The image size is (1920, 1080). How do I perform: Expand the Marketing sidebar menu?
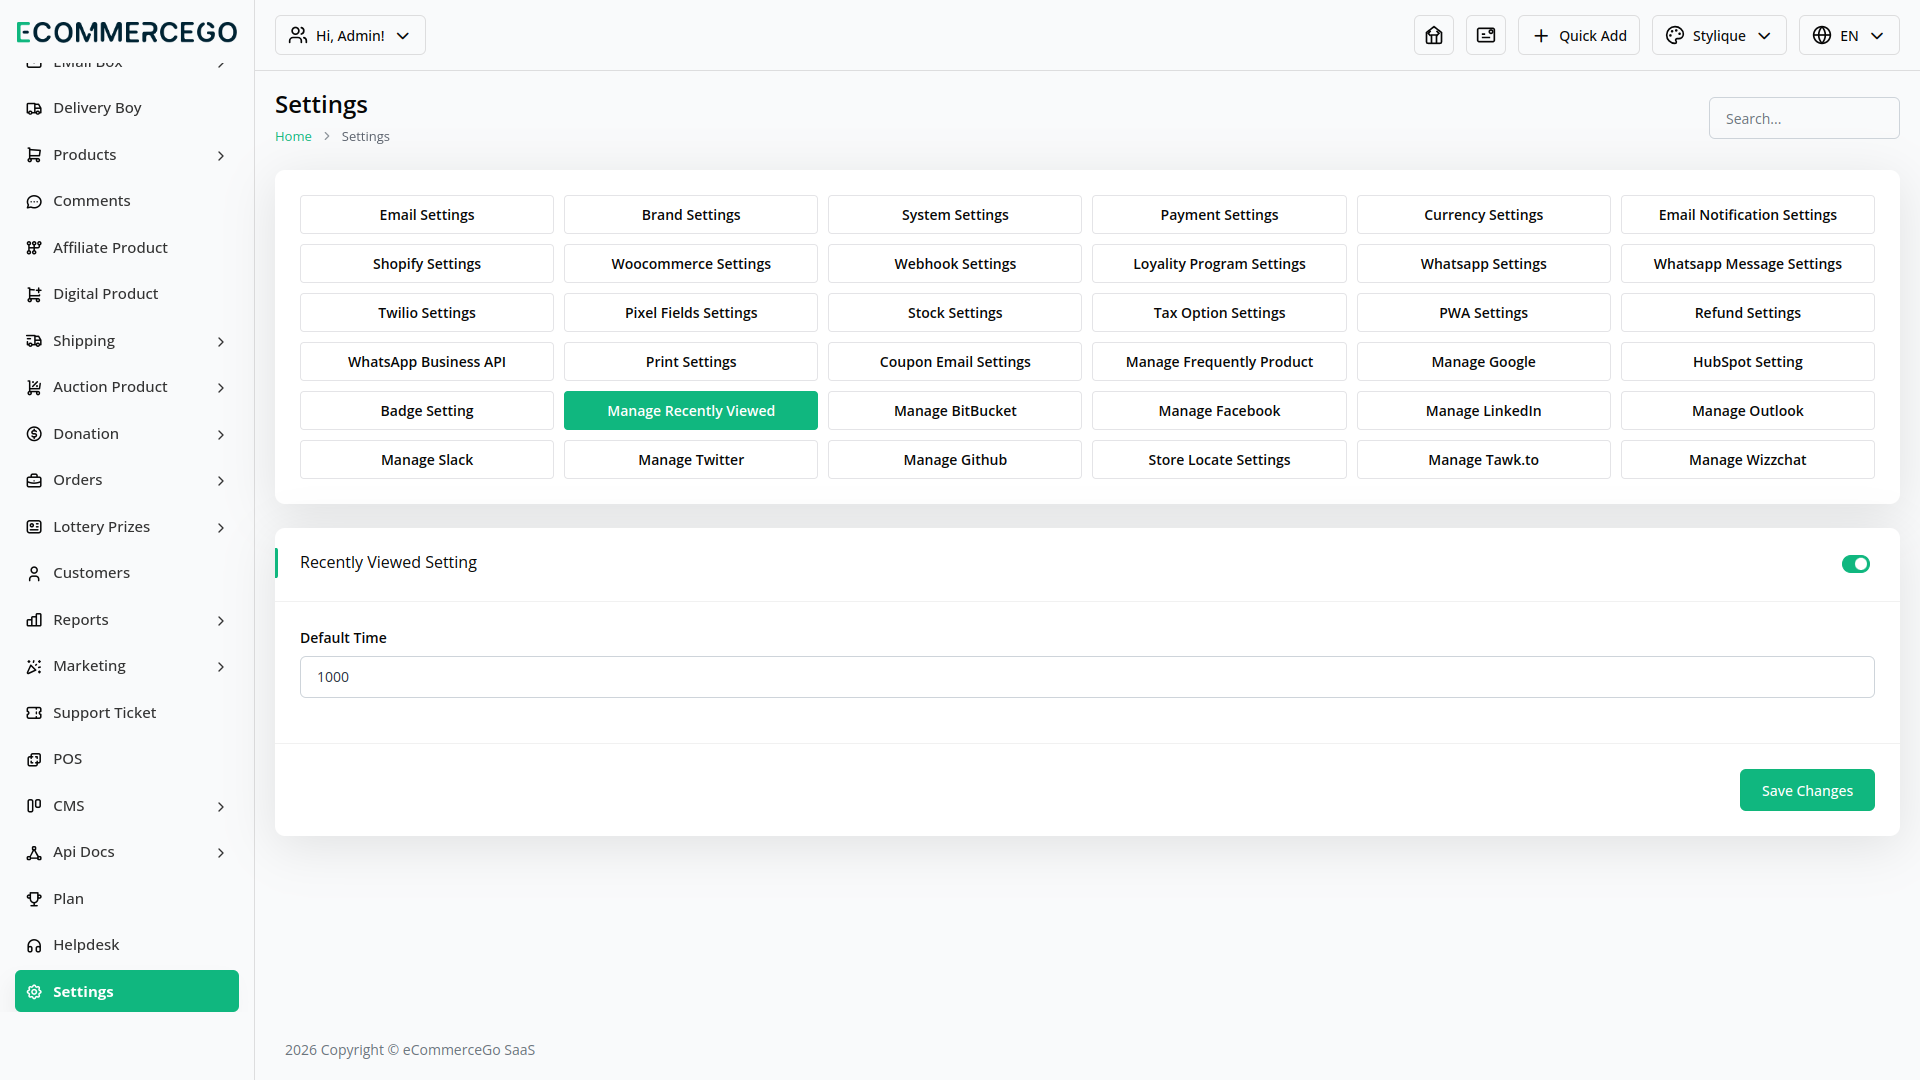pos(127,666)
